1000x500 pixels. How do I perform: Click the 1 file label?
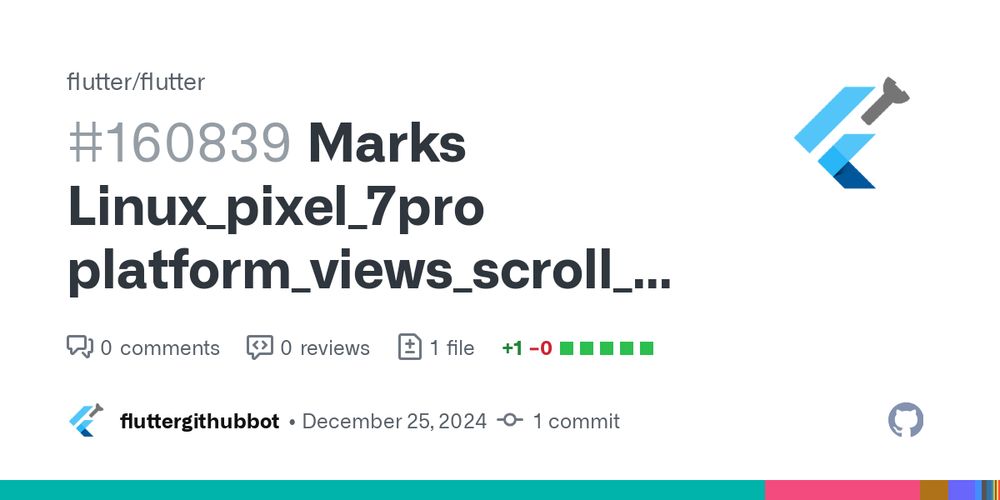pyautogui.click(x=452, y=348)
